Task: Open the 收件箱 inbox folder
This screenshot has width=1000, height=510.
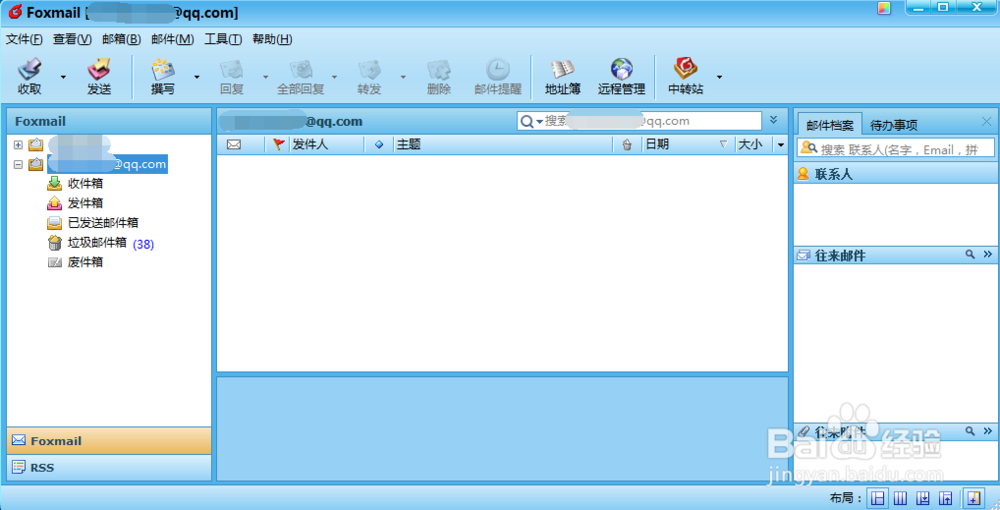Action: pyautogui.click(x=75, y=184)
